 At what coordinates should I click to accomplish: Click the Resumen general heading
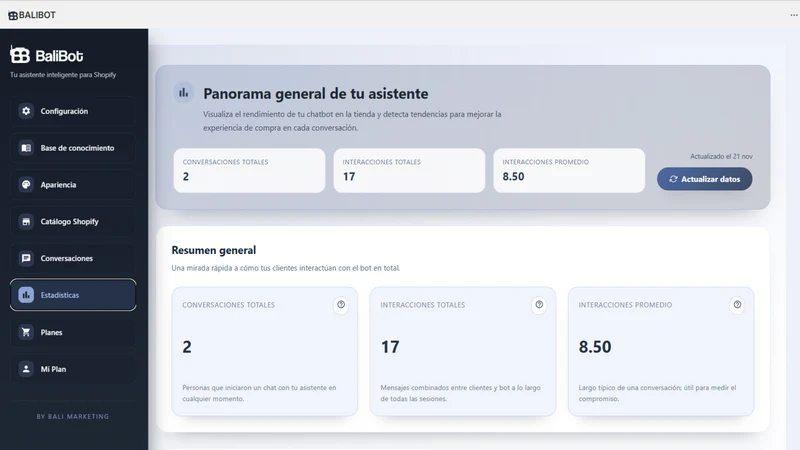pyautogui.click(x=214, y=250)
